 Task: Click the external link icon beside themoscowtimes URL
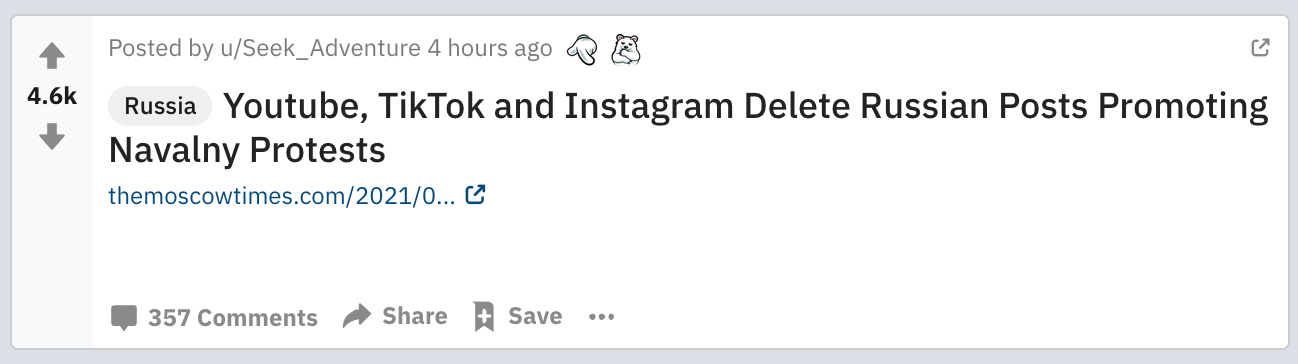(x=476, y=195)
